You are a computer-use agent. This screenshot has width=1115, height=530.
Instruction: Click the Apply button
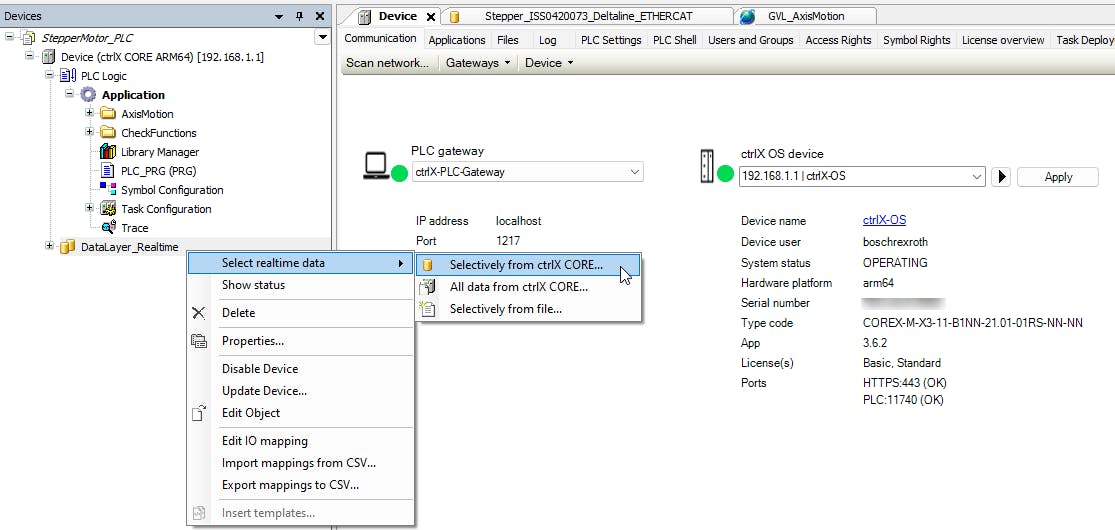1057,177
